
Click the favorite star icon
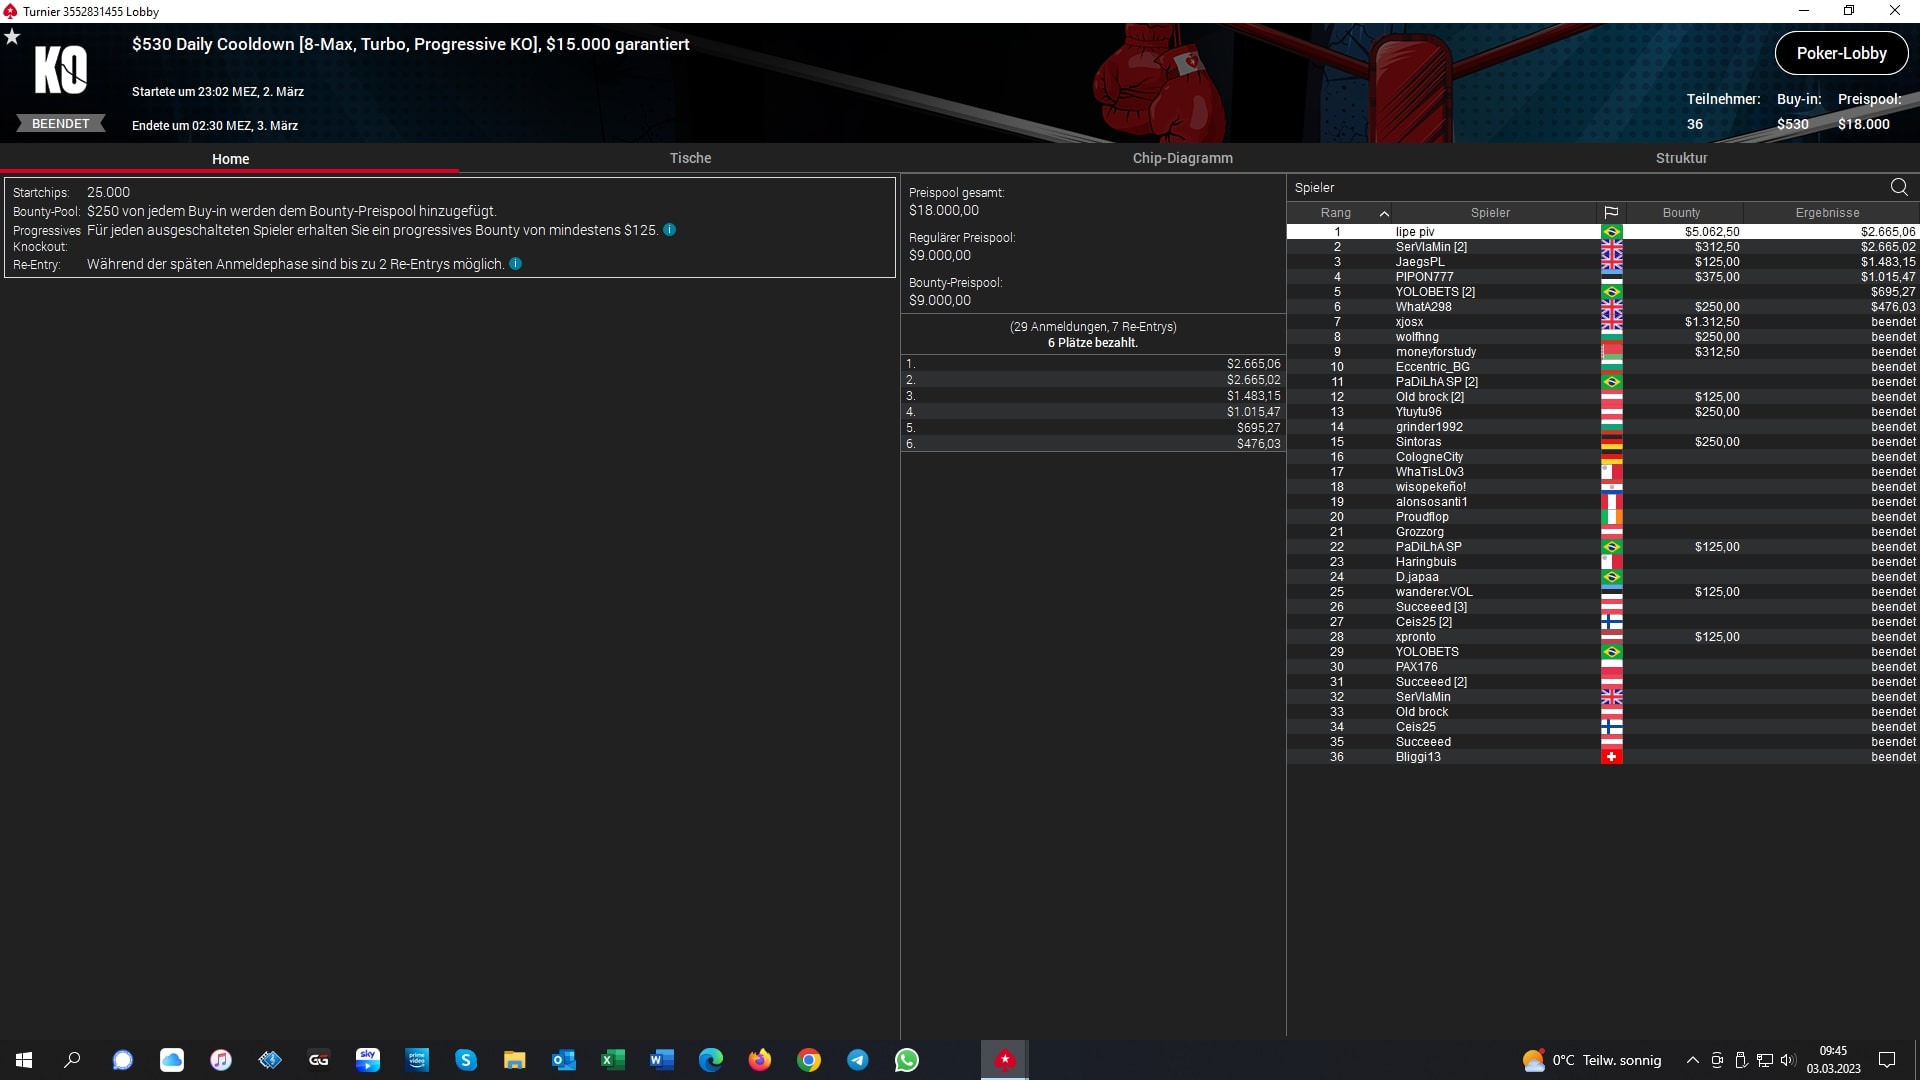tap(12, 37)
